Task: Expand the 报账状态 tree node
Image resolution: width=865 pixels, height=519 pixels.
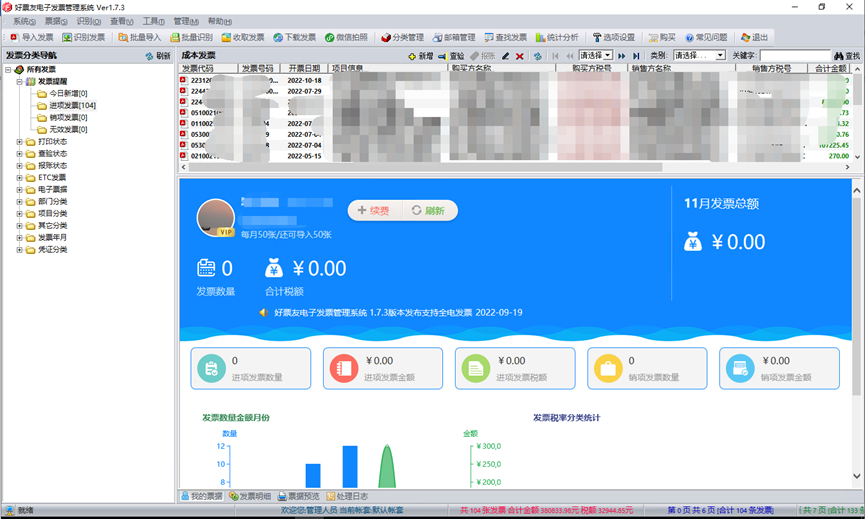Action: 19,166
